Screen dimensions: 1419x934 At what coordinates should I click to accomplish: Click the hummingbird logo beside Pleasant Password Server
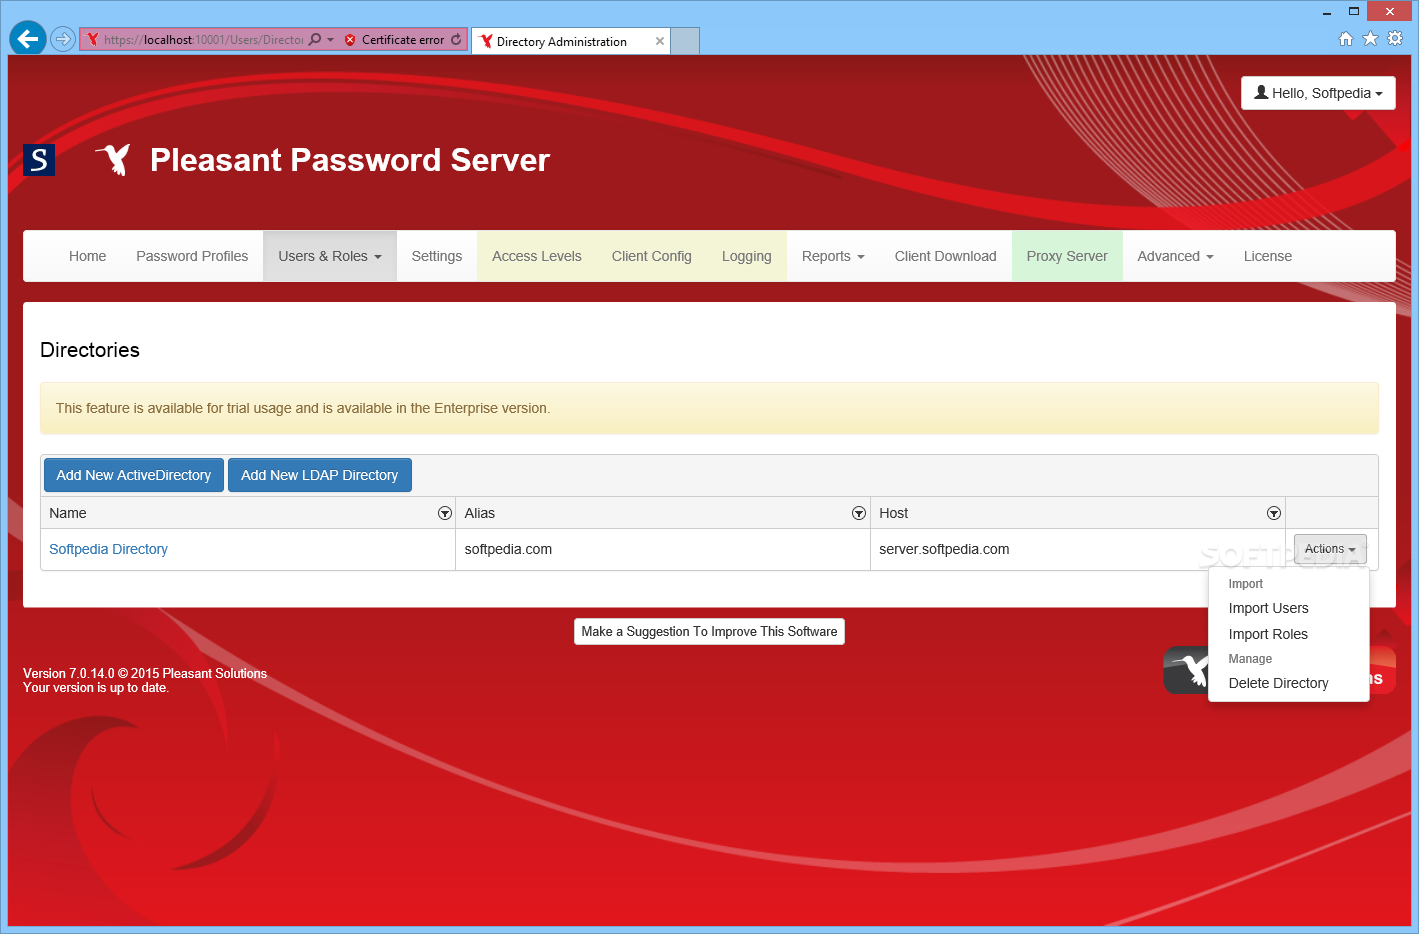[x=114, y=160]
